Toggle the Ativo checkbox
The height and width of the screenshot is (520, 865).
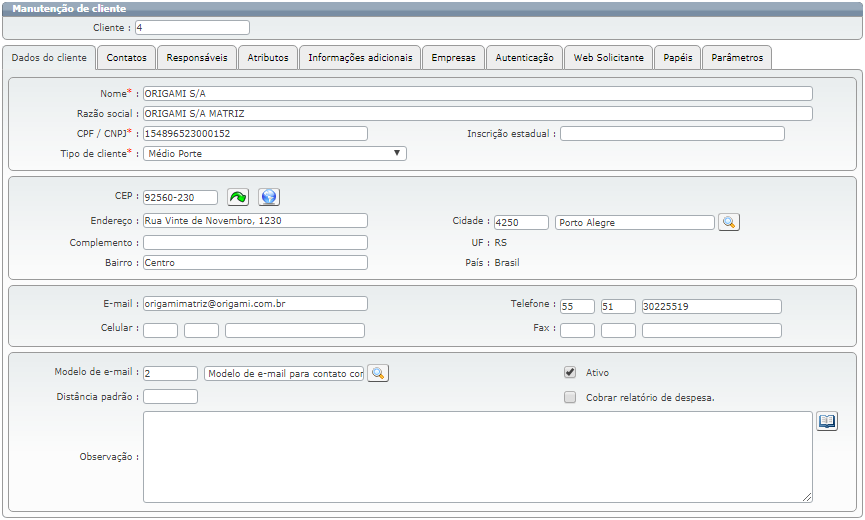click(x=570, y=372)
